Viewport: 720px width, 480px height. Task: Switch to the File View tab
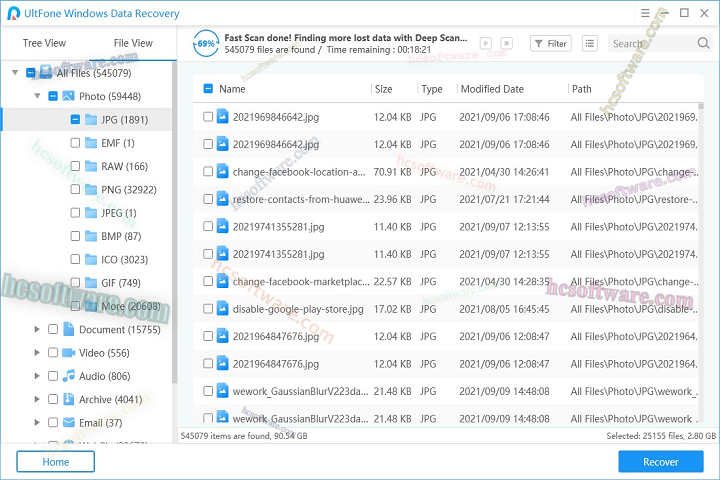click(133, 43)
